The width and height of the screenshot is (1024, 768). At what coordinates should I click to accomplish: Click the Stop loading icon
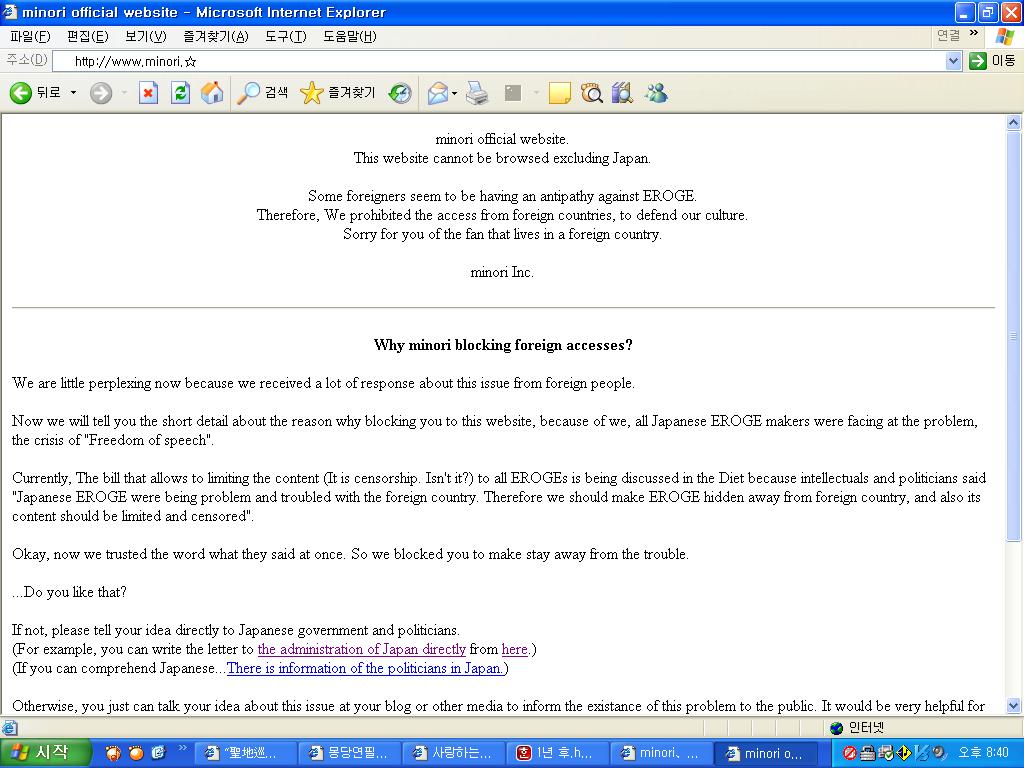(x=148, y=93)
